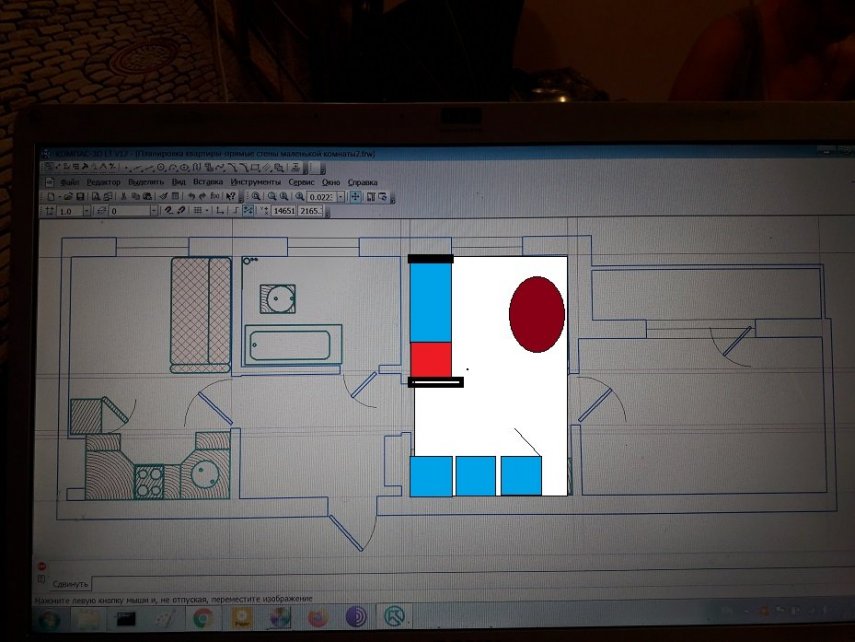Image resolution: width=855 pixels, height=642 pixels.
Task: Toggle the highlighted snapping button
Action: tap(248, 212)
